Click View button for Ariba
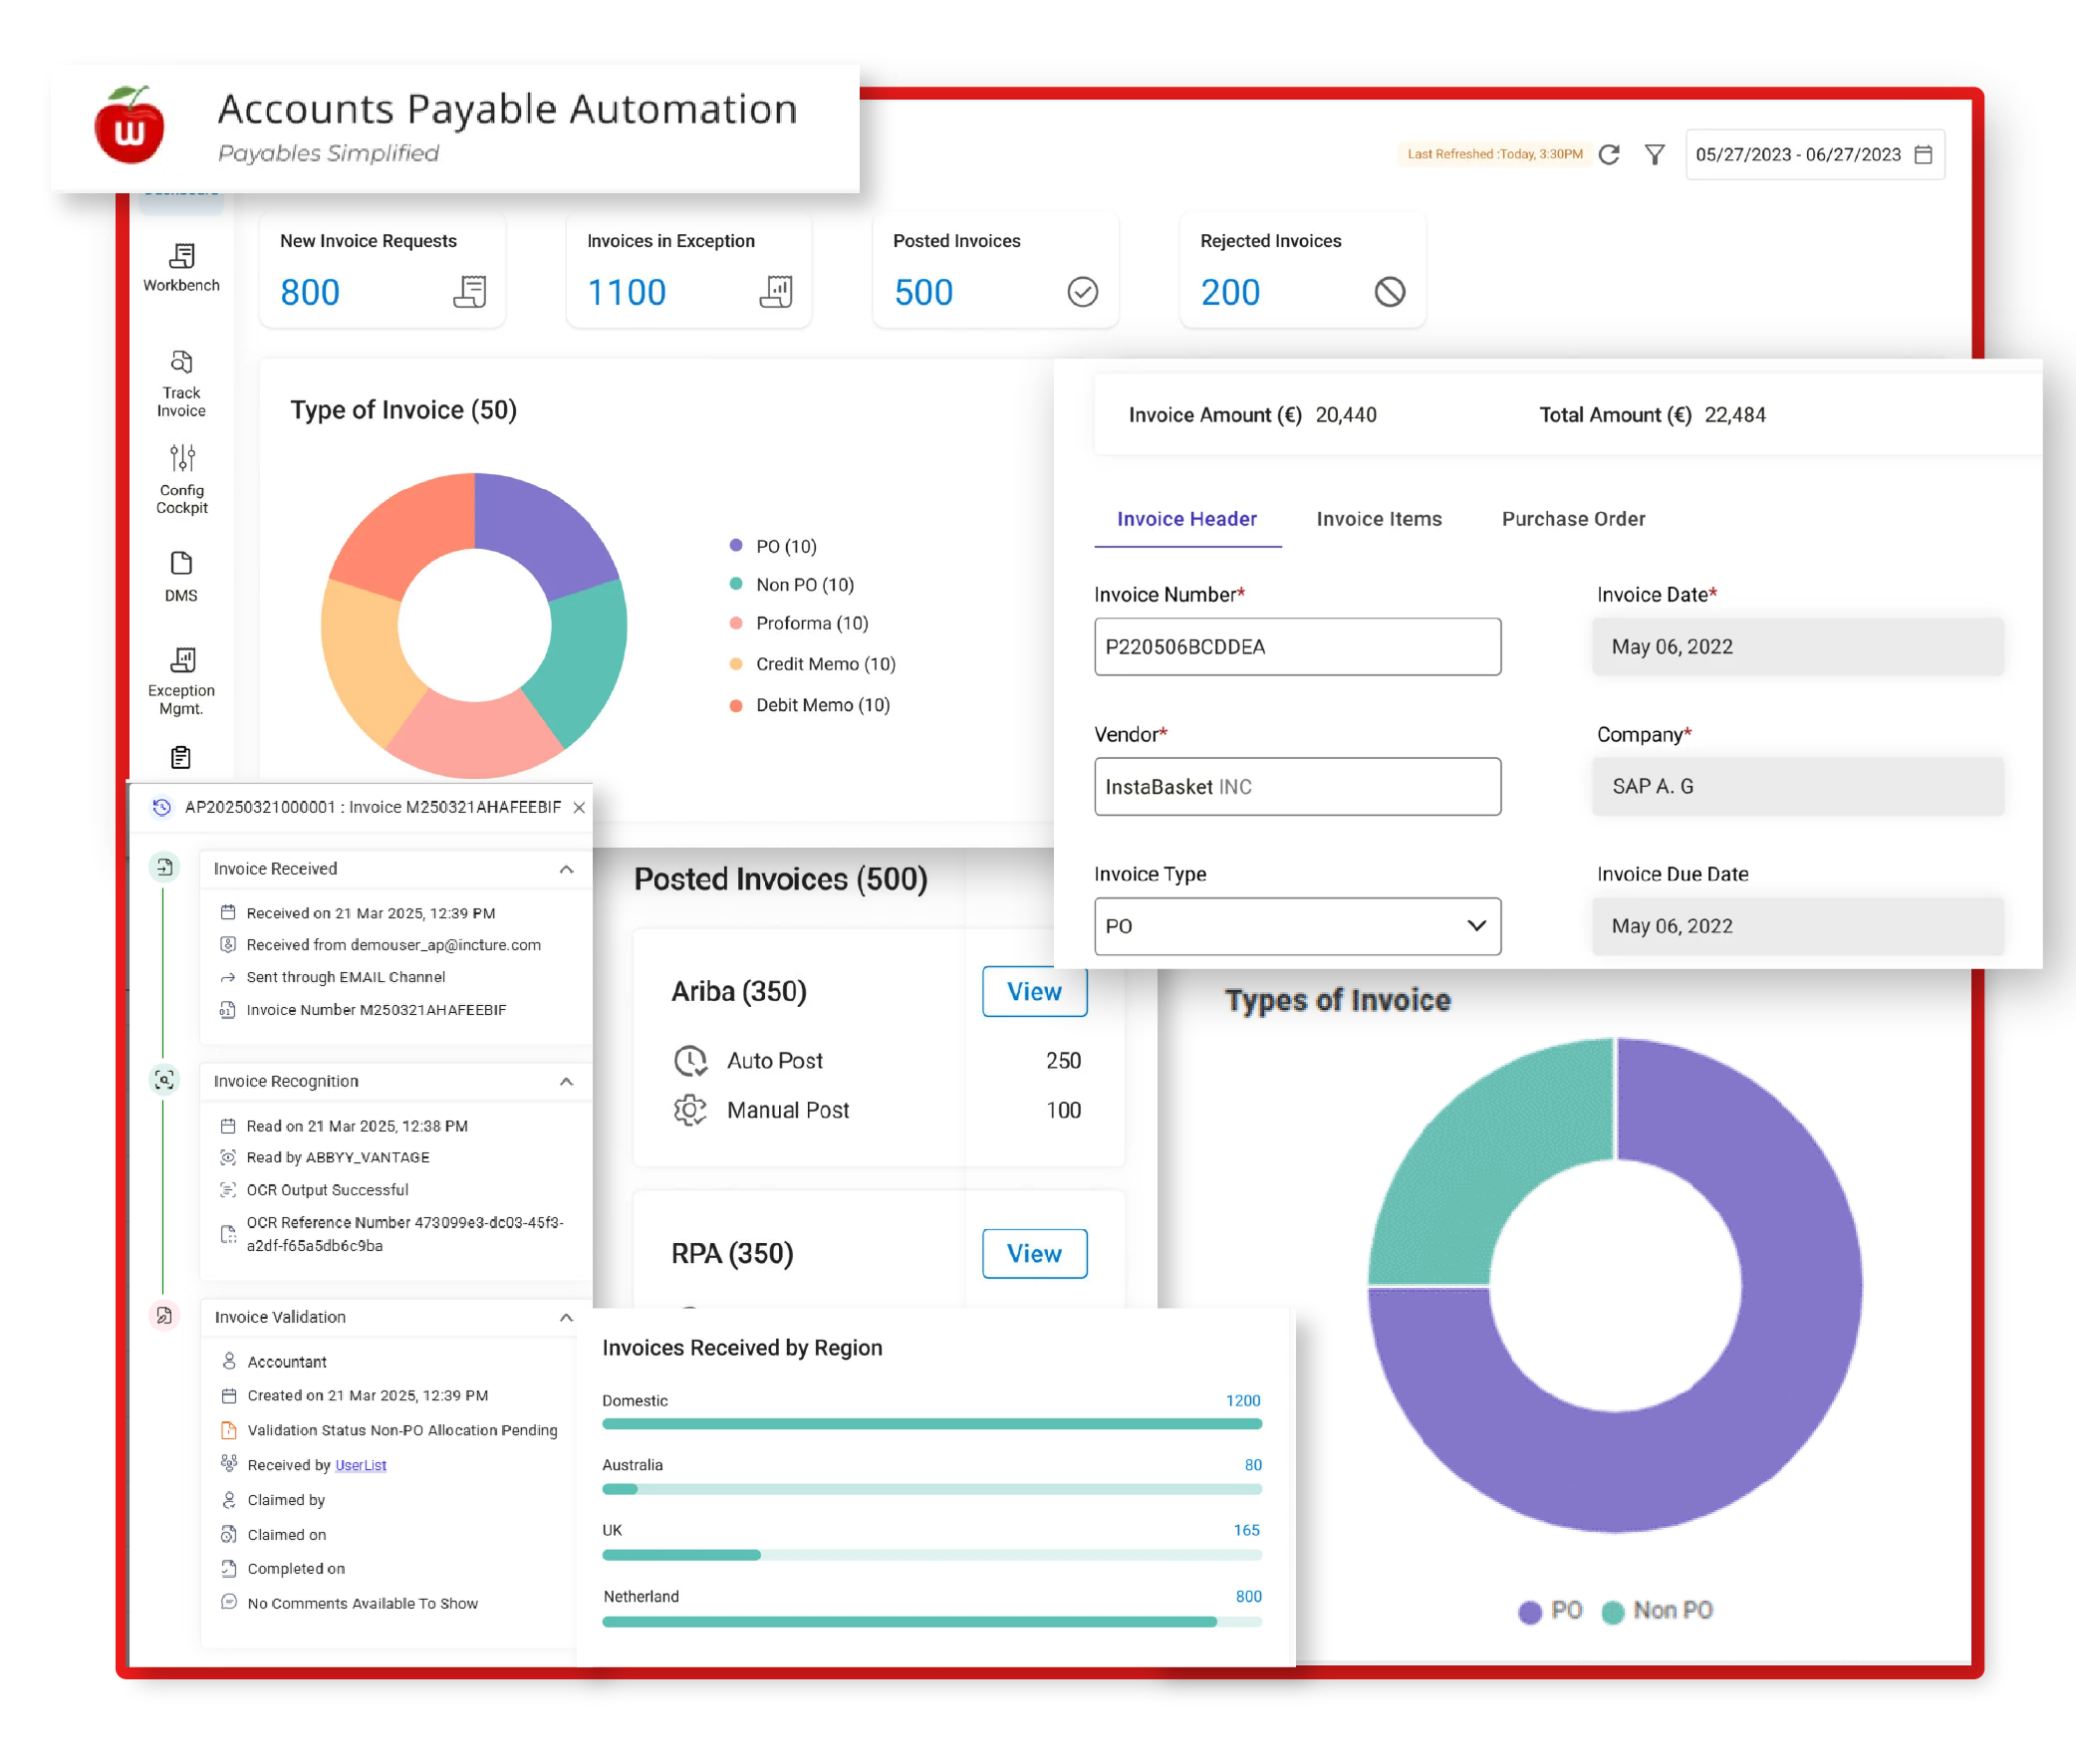 1034,992
